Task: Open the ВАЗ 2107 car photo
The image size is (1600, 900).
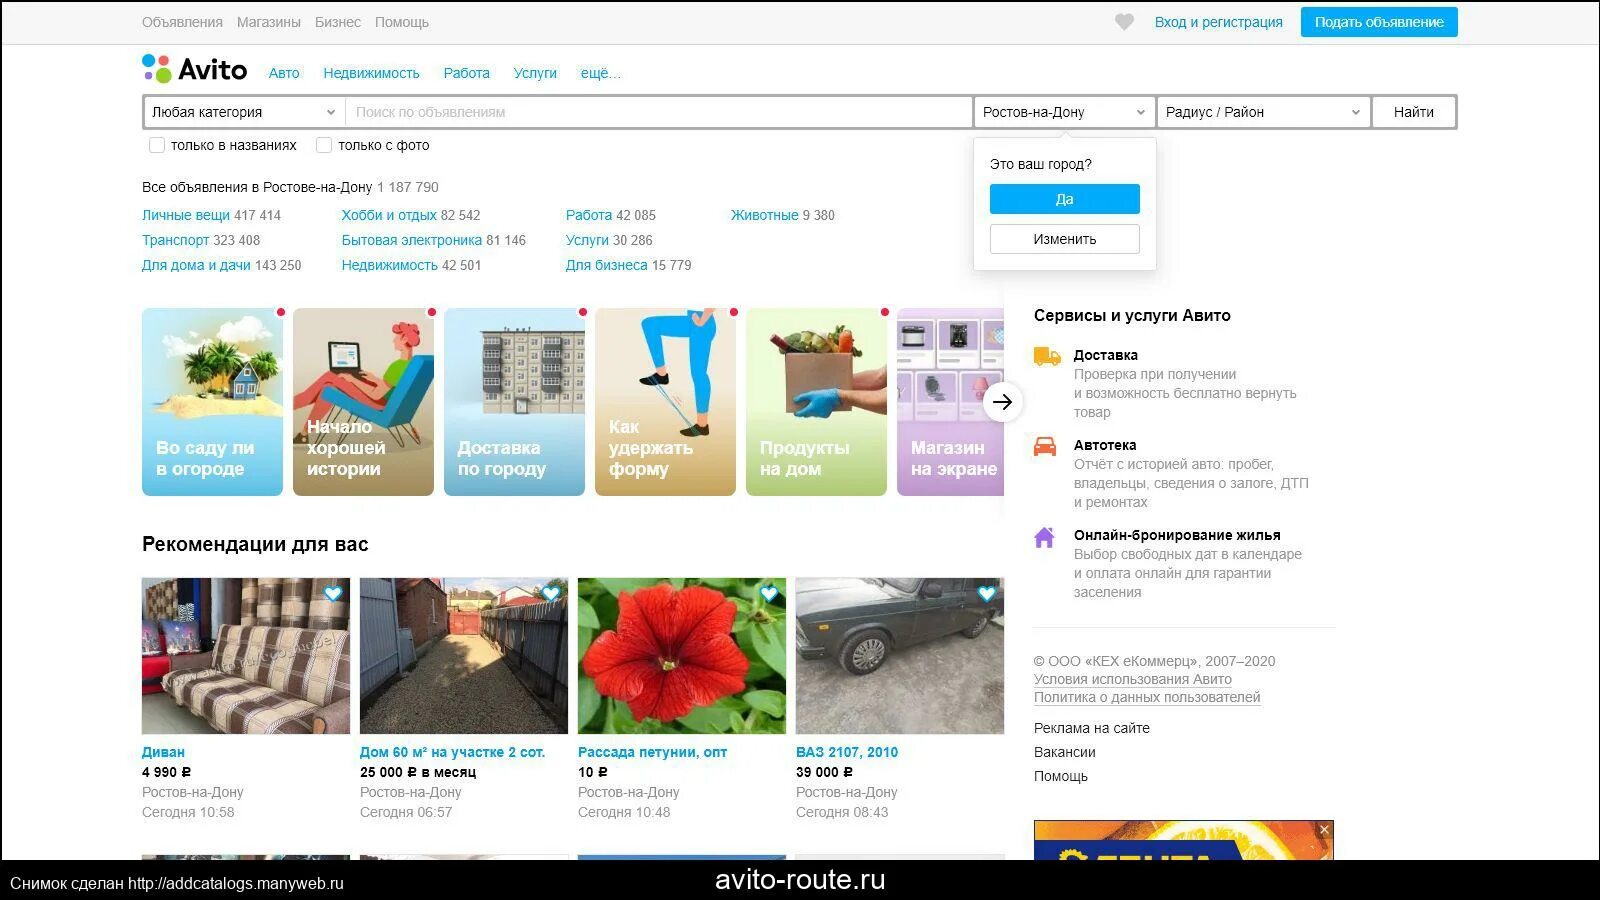Action: click(900, 656)
